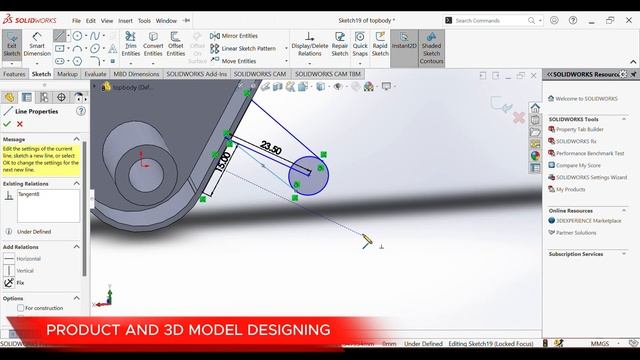
Task: Collapse the Existing Relations section
Action: (x=76, y=184)
